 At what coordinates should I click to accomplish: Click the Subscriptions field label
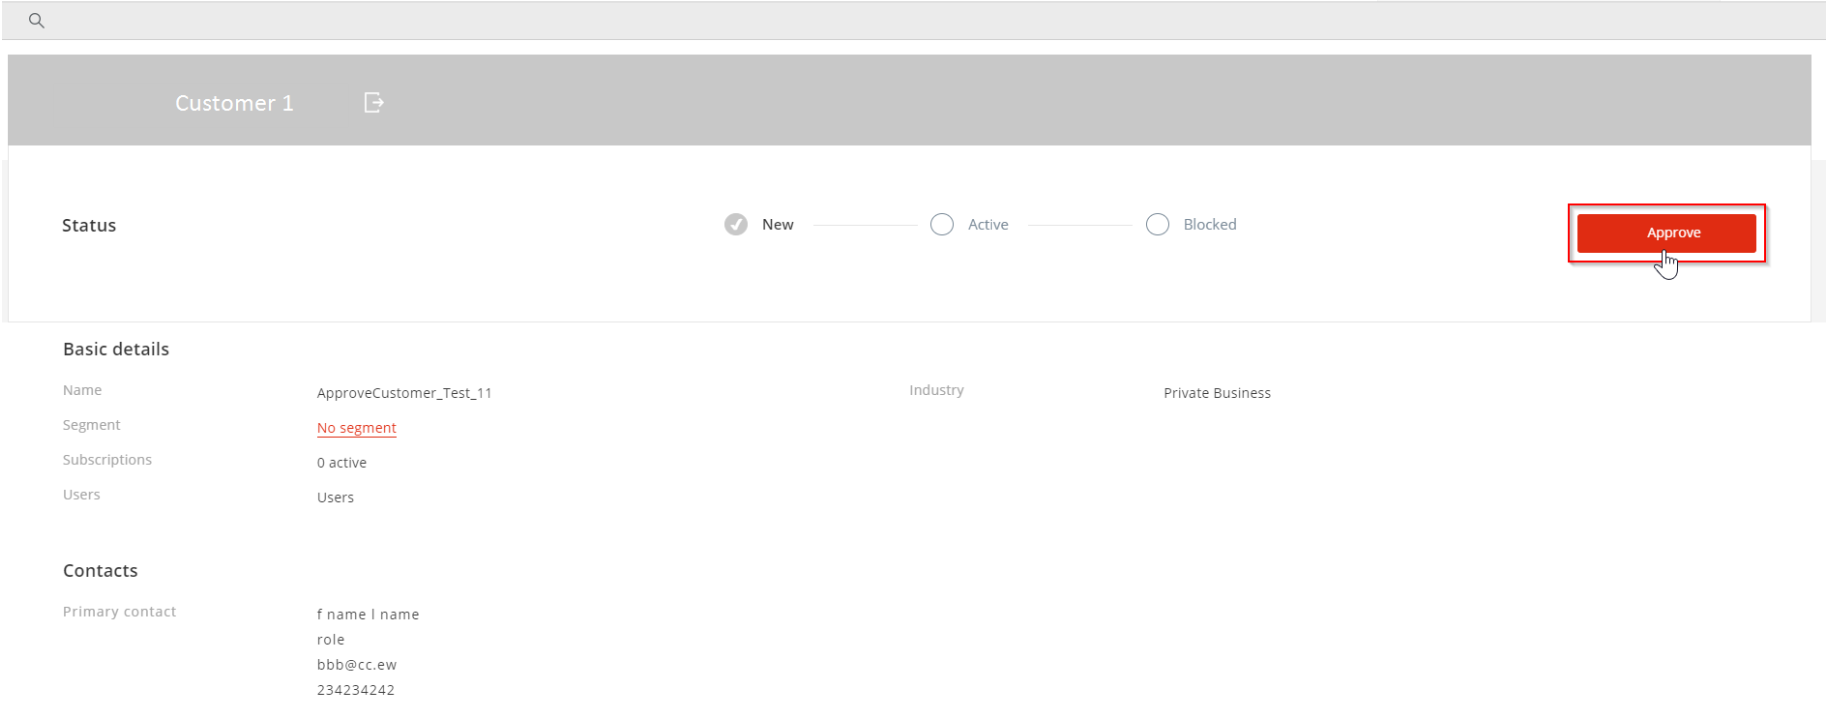pos(107,460)
